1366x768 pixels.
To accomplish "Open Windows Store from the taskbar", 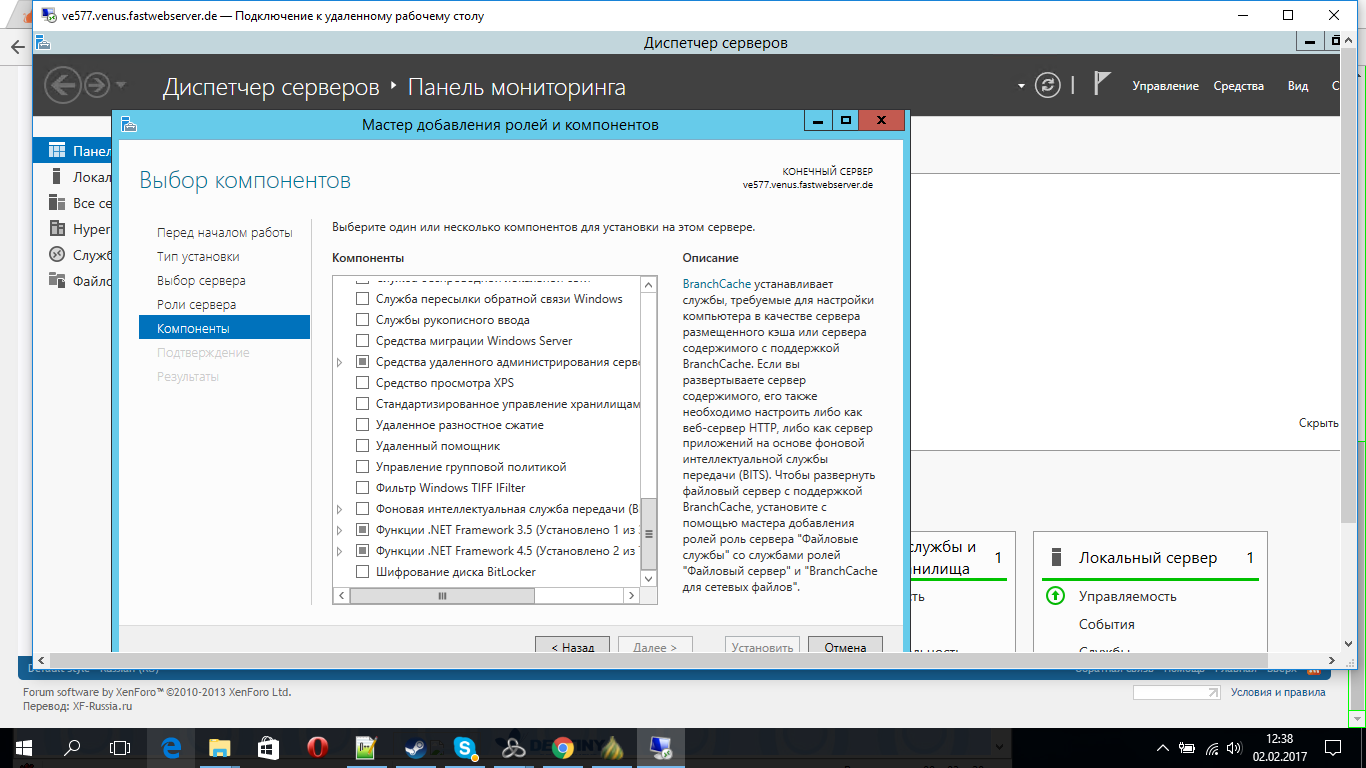I will pyautogui.click(x=268, y=747).
